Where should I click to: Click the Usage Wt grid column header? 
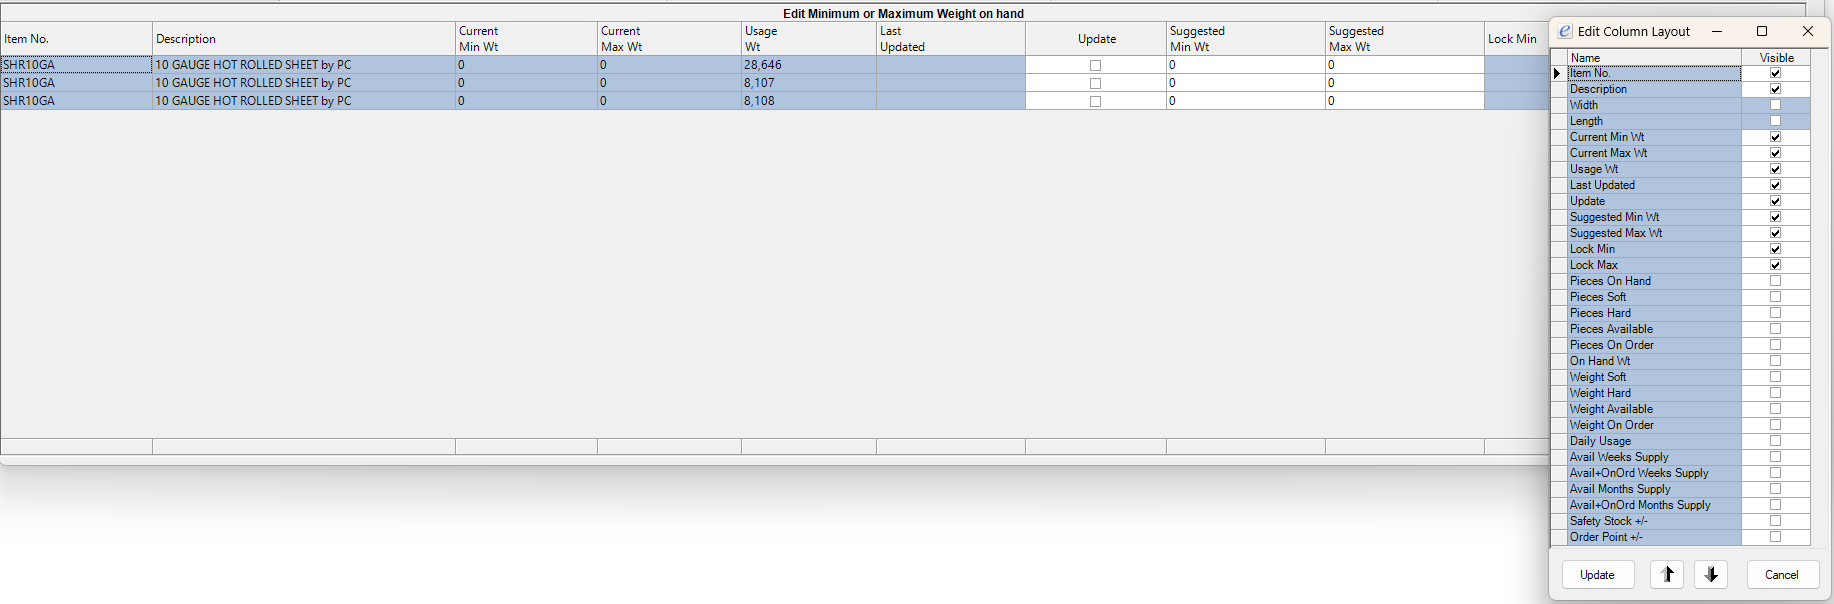click(x=809, y=39)
